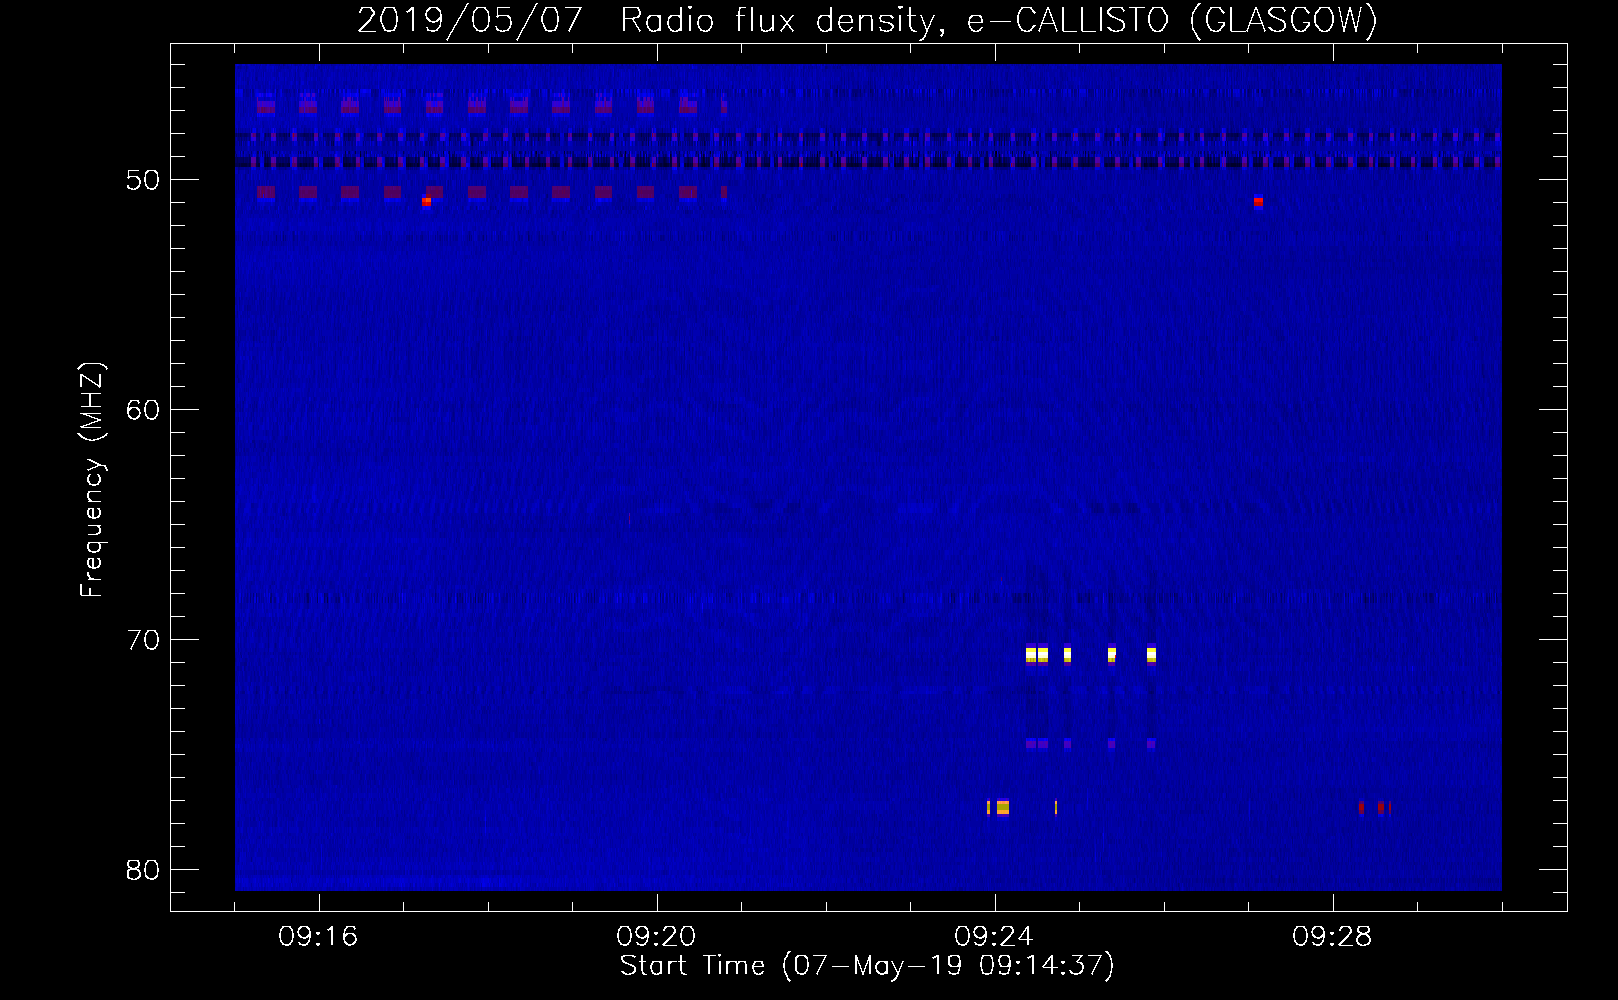Click the '09:20' time tick label

point(656,936)
